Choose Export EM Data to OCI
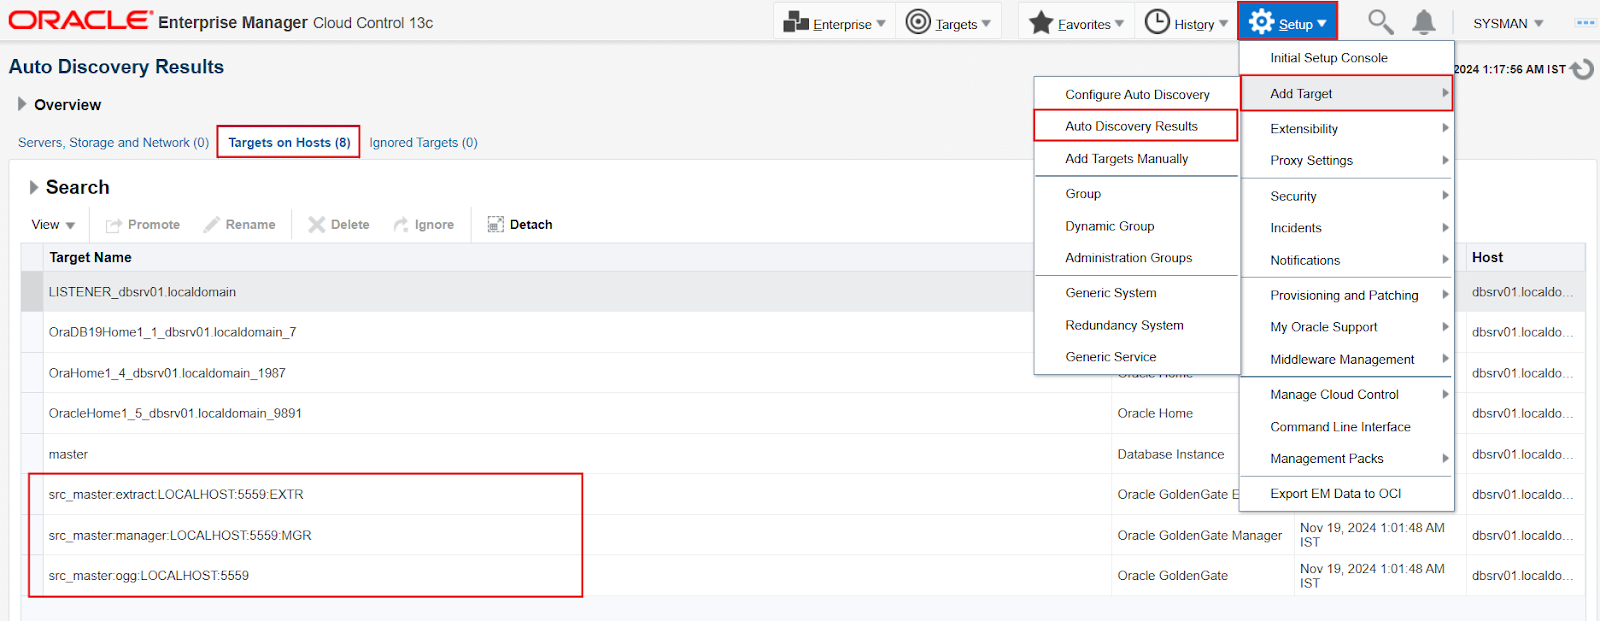Screen dimensions: 1600x621 point(1346,493)
